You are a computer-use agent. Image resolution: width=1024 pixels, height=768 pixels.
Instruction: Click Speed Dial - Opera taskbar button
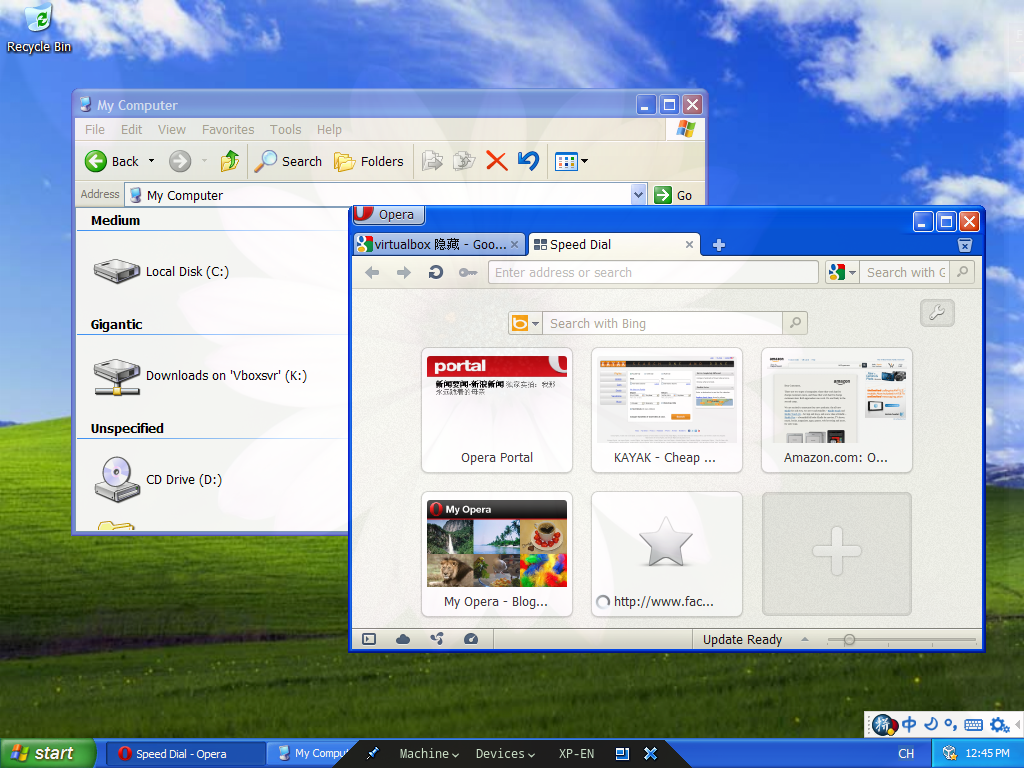[x=184, y=754]
